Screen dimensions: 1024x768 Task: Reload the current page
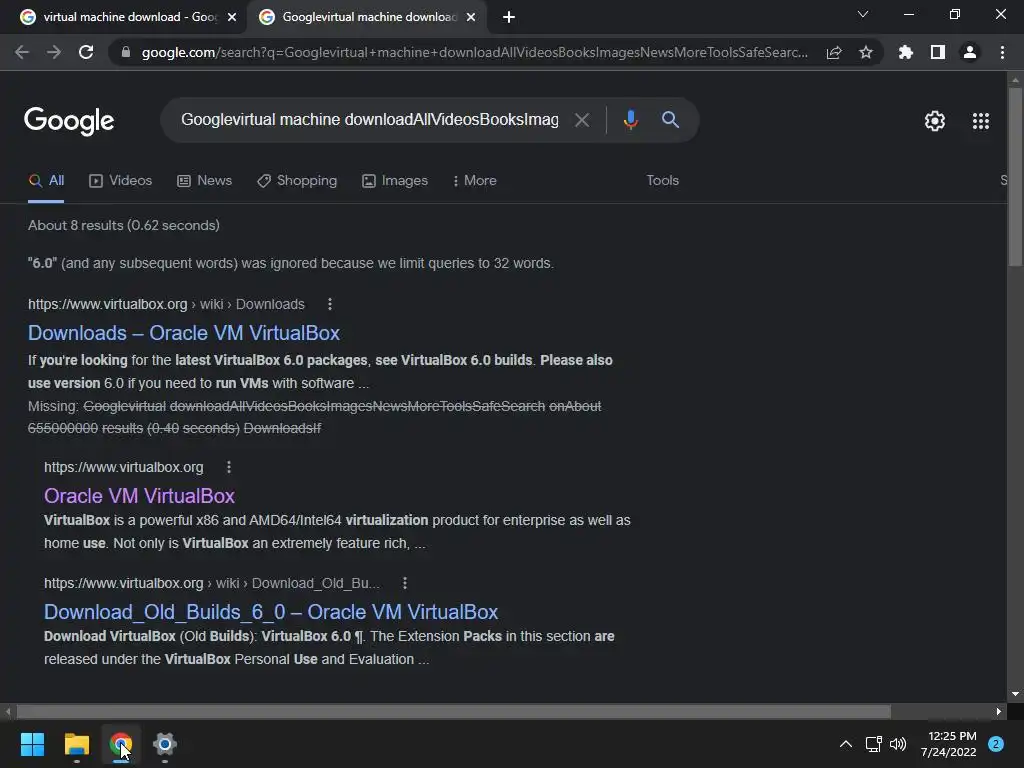pos(86,52)
